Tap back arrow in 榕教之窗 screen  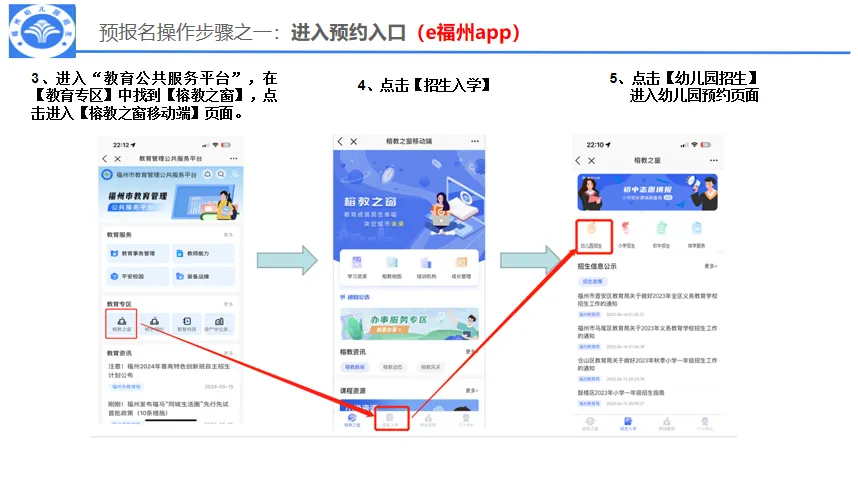(x=578, y=160)
